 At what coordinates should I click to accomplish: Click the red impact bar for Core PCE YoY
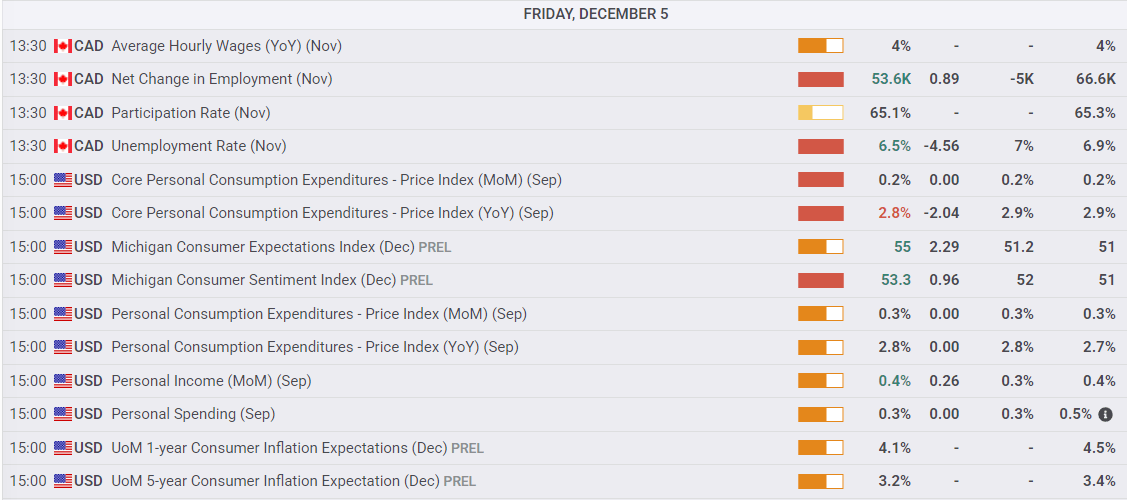(x=820, y=213)
